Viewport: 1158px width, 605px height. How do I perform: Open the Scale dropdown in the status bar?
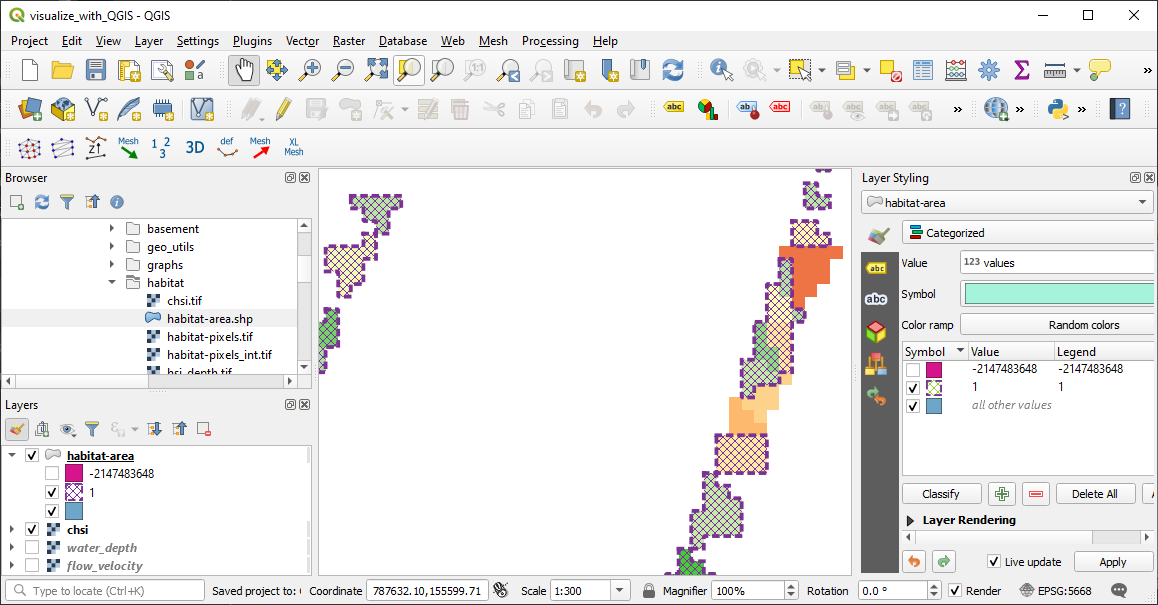point(617,590)
